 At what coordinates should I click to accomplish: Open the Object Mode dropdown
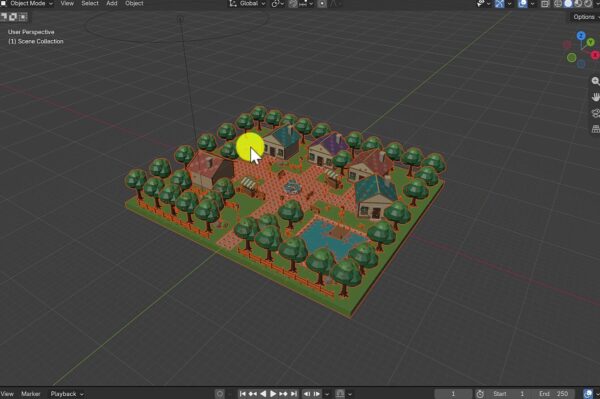pyautogui.click(x=28, y=3)
